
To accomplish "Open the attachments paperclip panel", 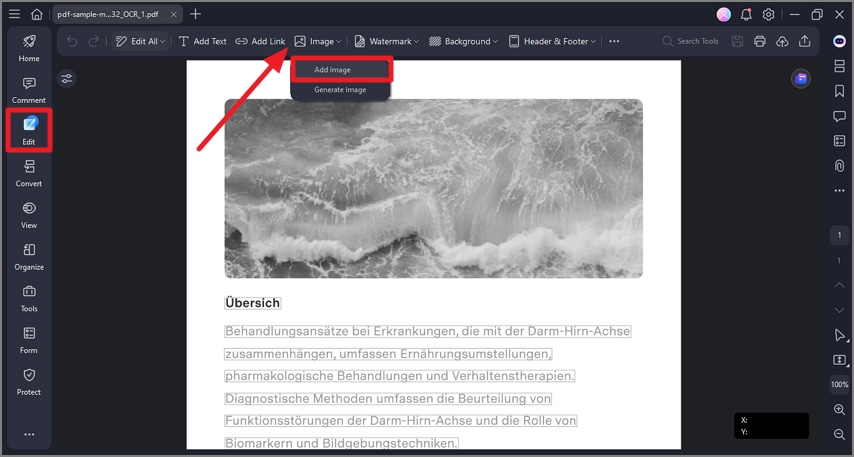I will point(839,166).
